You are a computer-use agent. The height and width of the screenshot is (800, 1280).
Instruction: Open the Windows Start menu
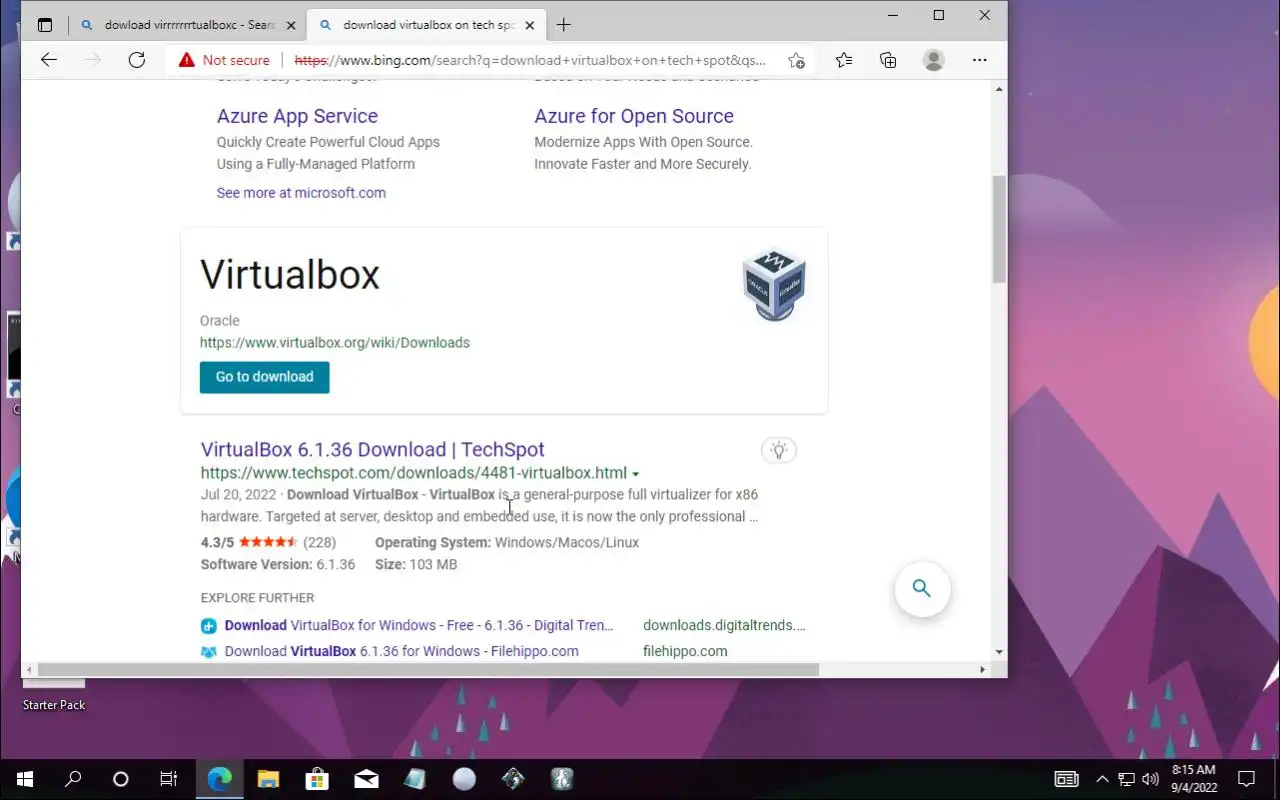(x=24, y=779)
